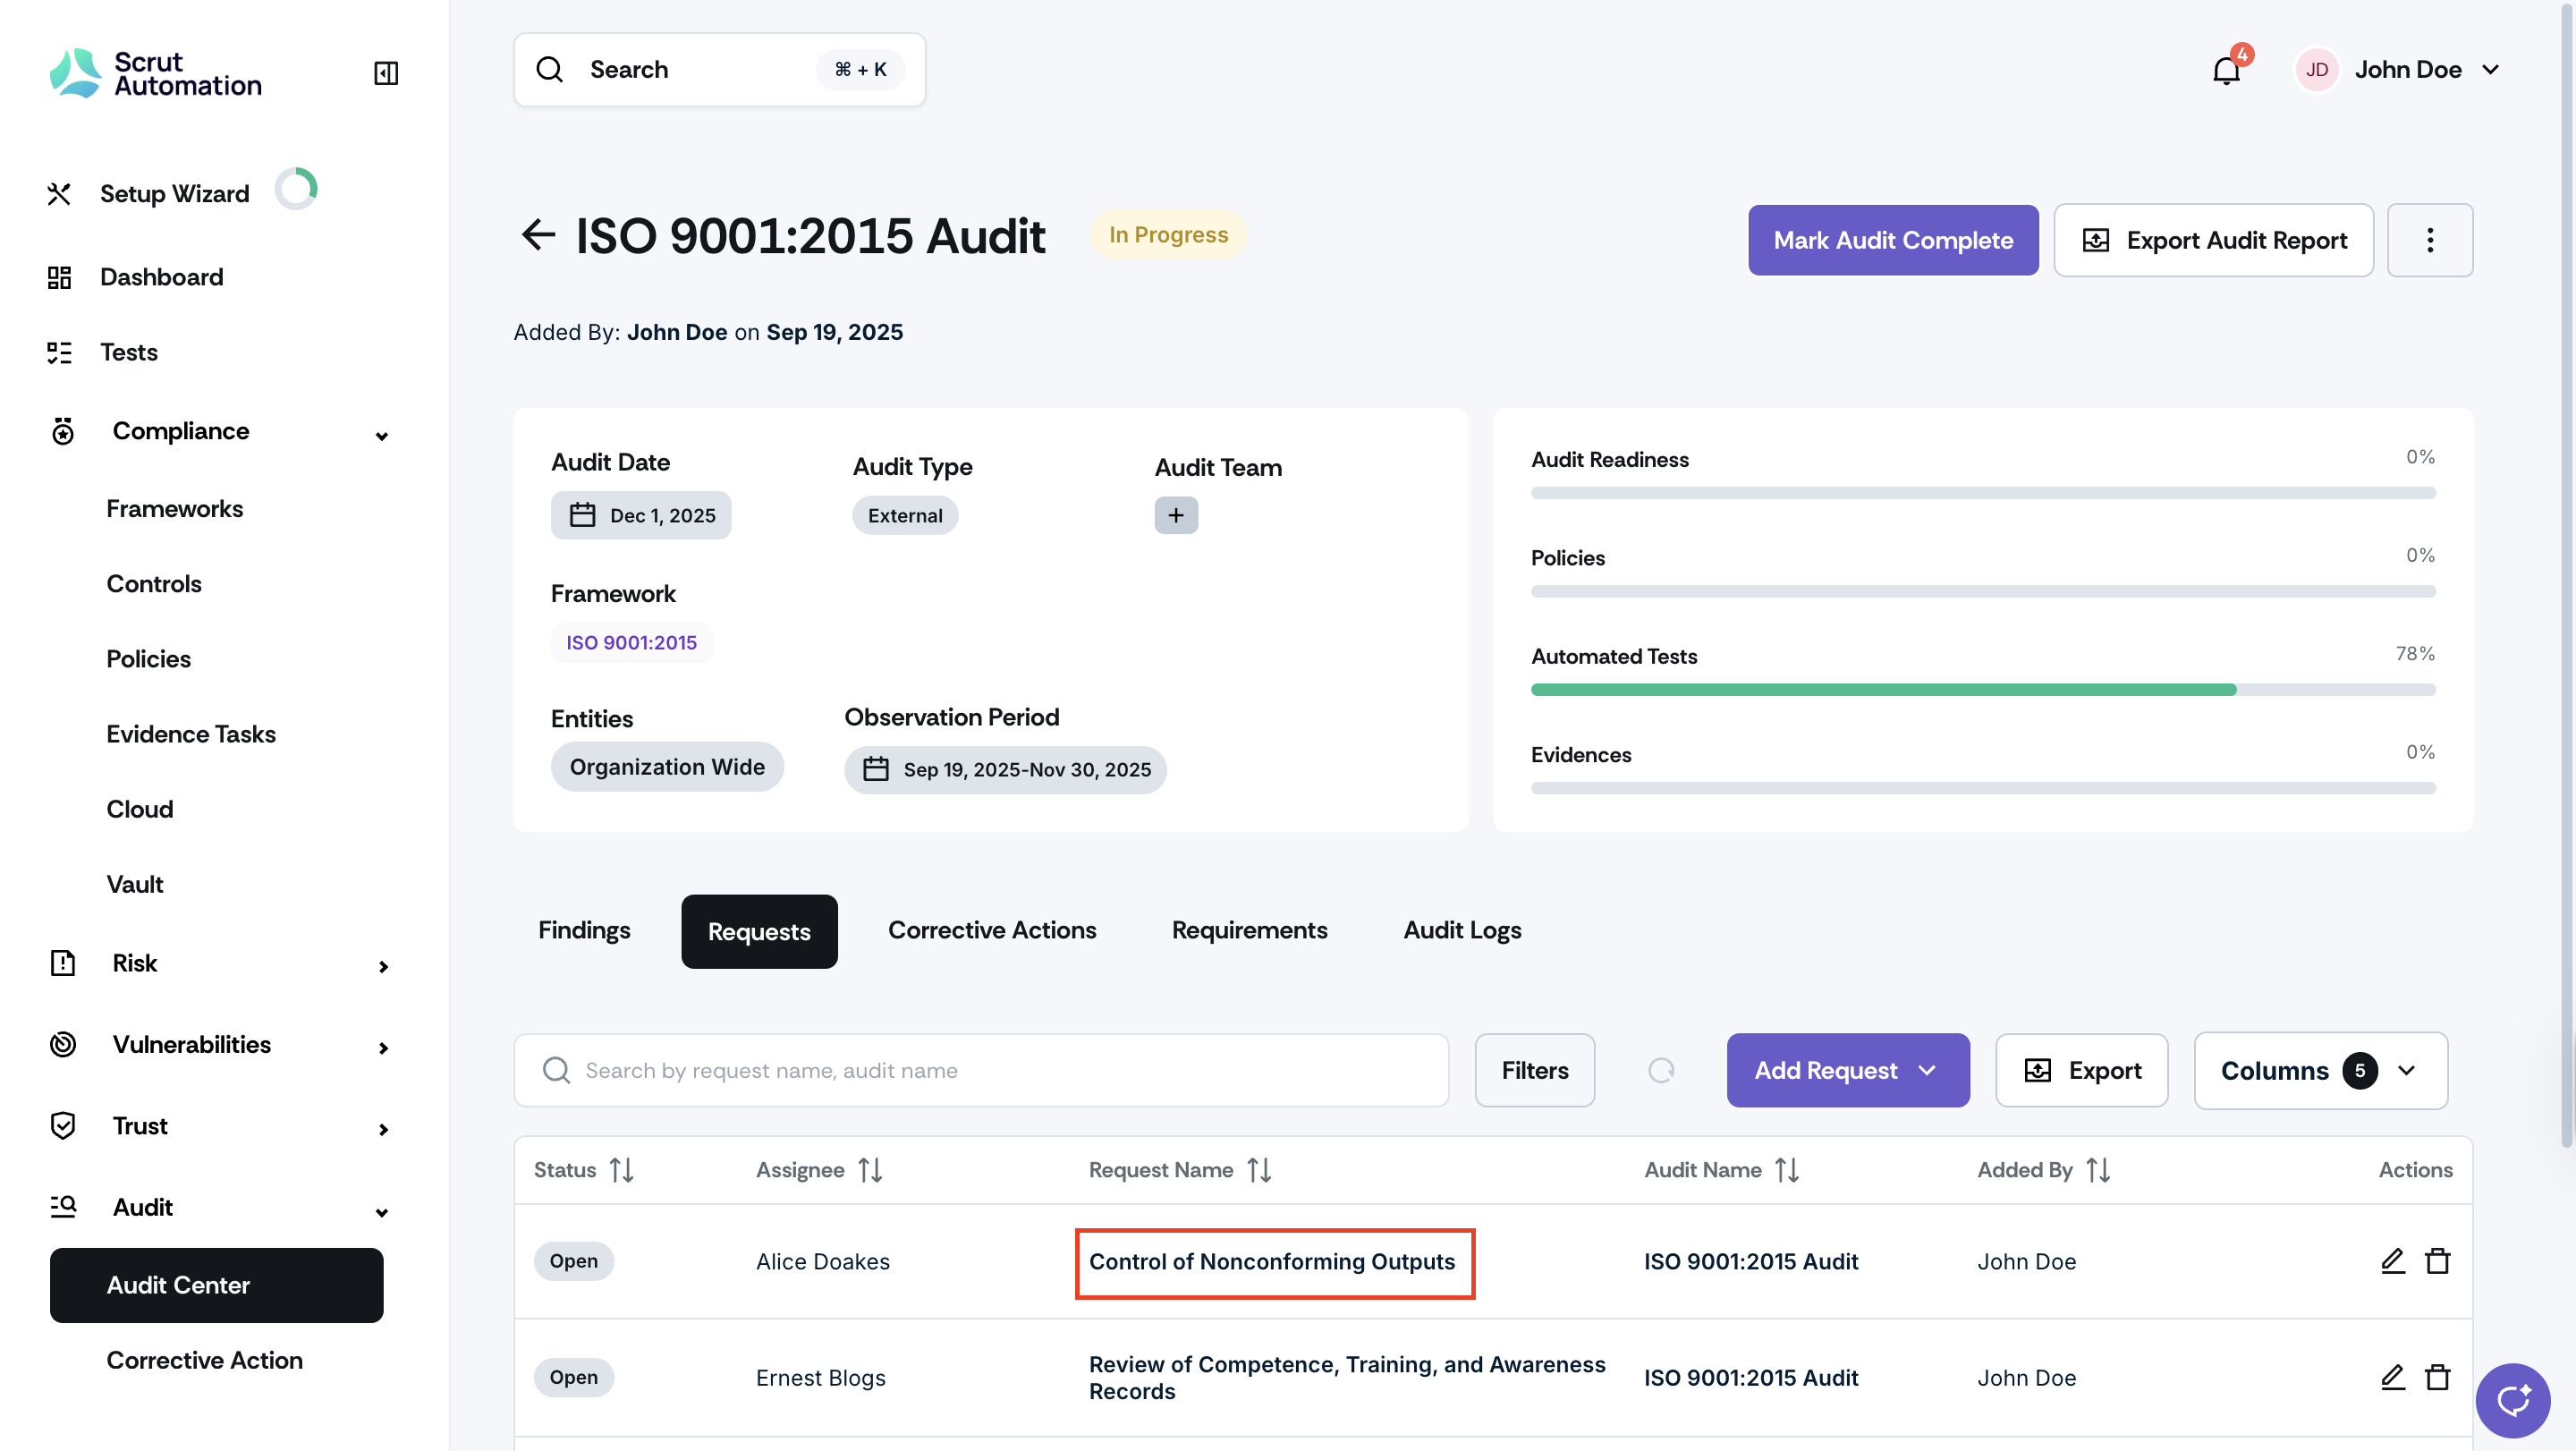Open Review of Competence, Training request
The width and height of the screenshot is (2576, 1451).
(1347, 1377)
